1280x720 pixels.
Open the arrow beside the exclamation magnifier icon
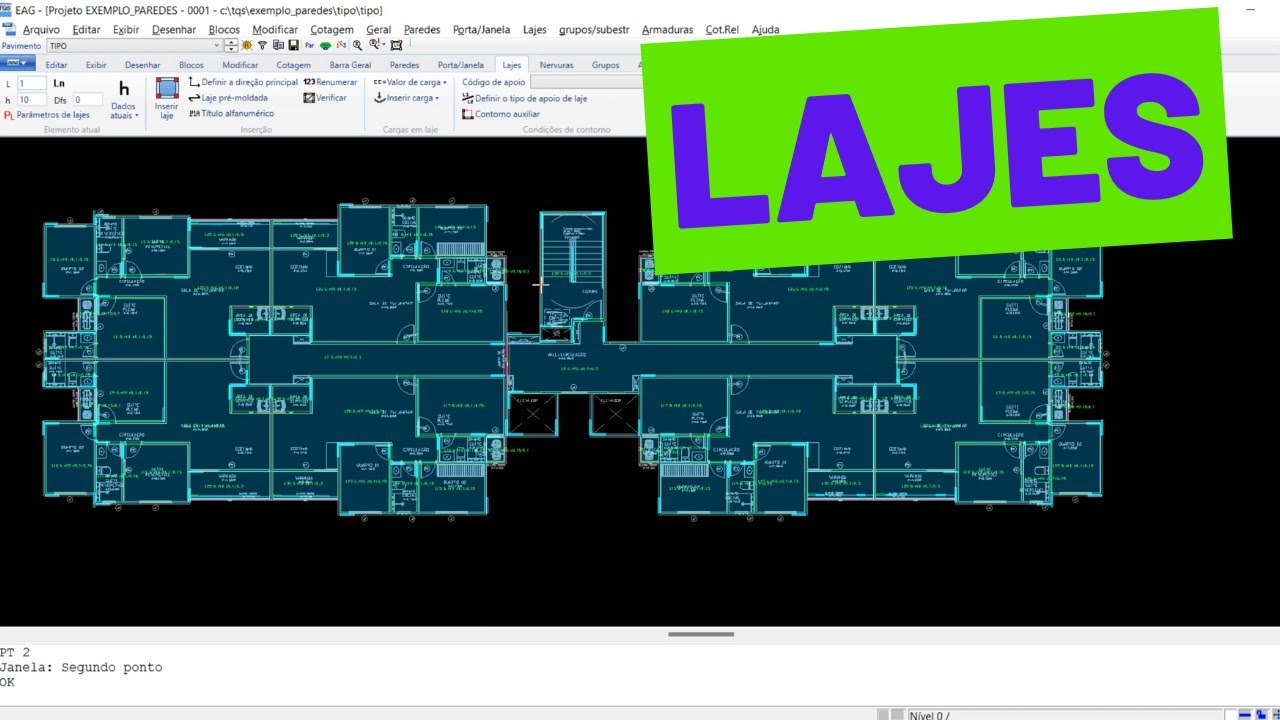click(383, 45)
